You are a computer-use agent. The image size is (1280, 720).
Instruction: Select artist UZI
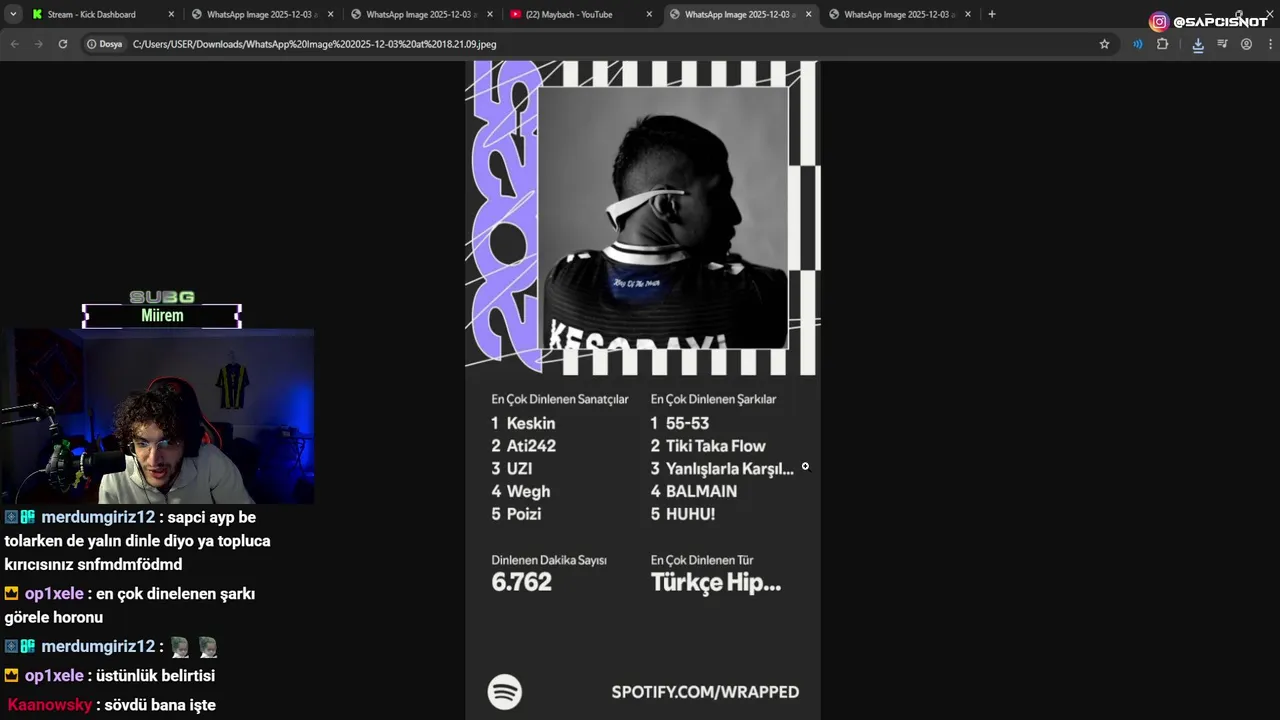pos(519,469)
